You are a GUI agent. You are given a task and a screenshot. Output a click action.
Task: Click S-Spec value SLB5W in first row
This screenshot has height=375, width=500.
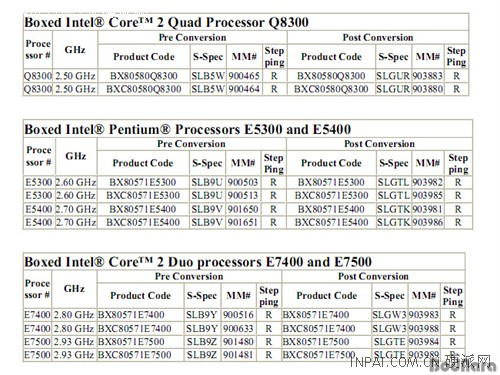[x=208, y=76]
